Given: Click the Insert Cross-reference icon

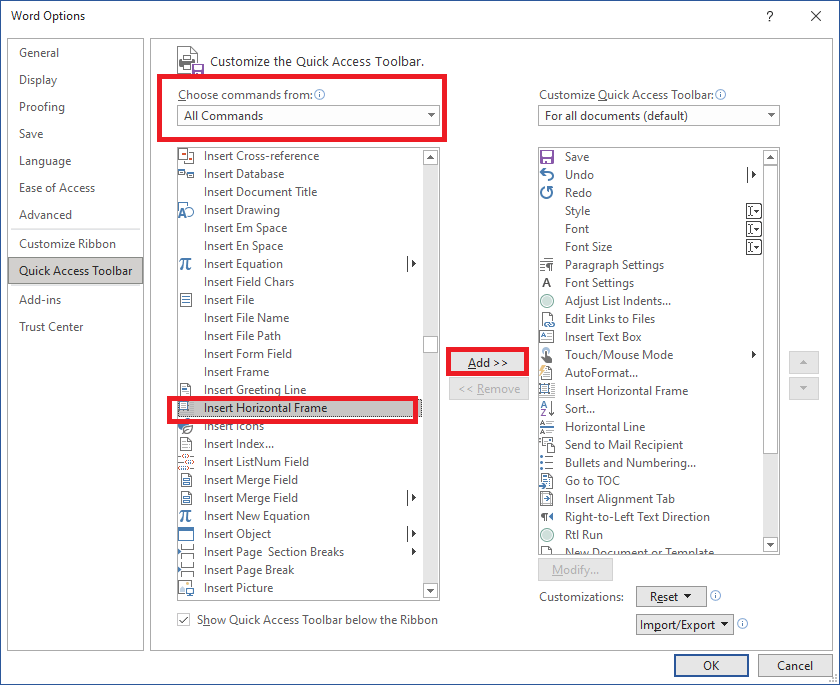Looking at the screenshot, I should (x=185, y=156).
